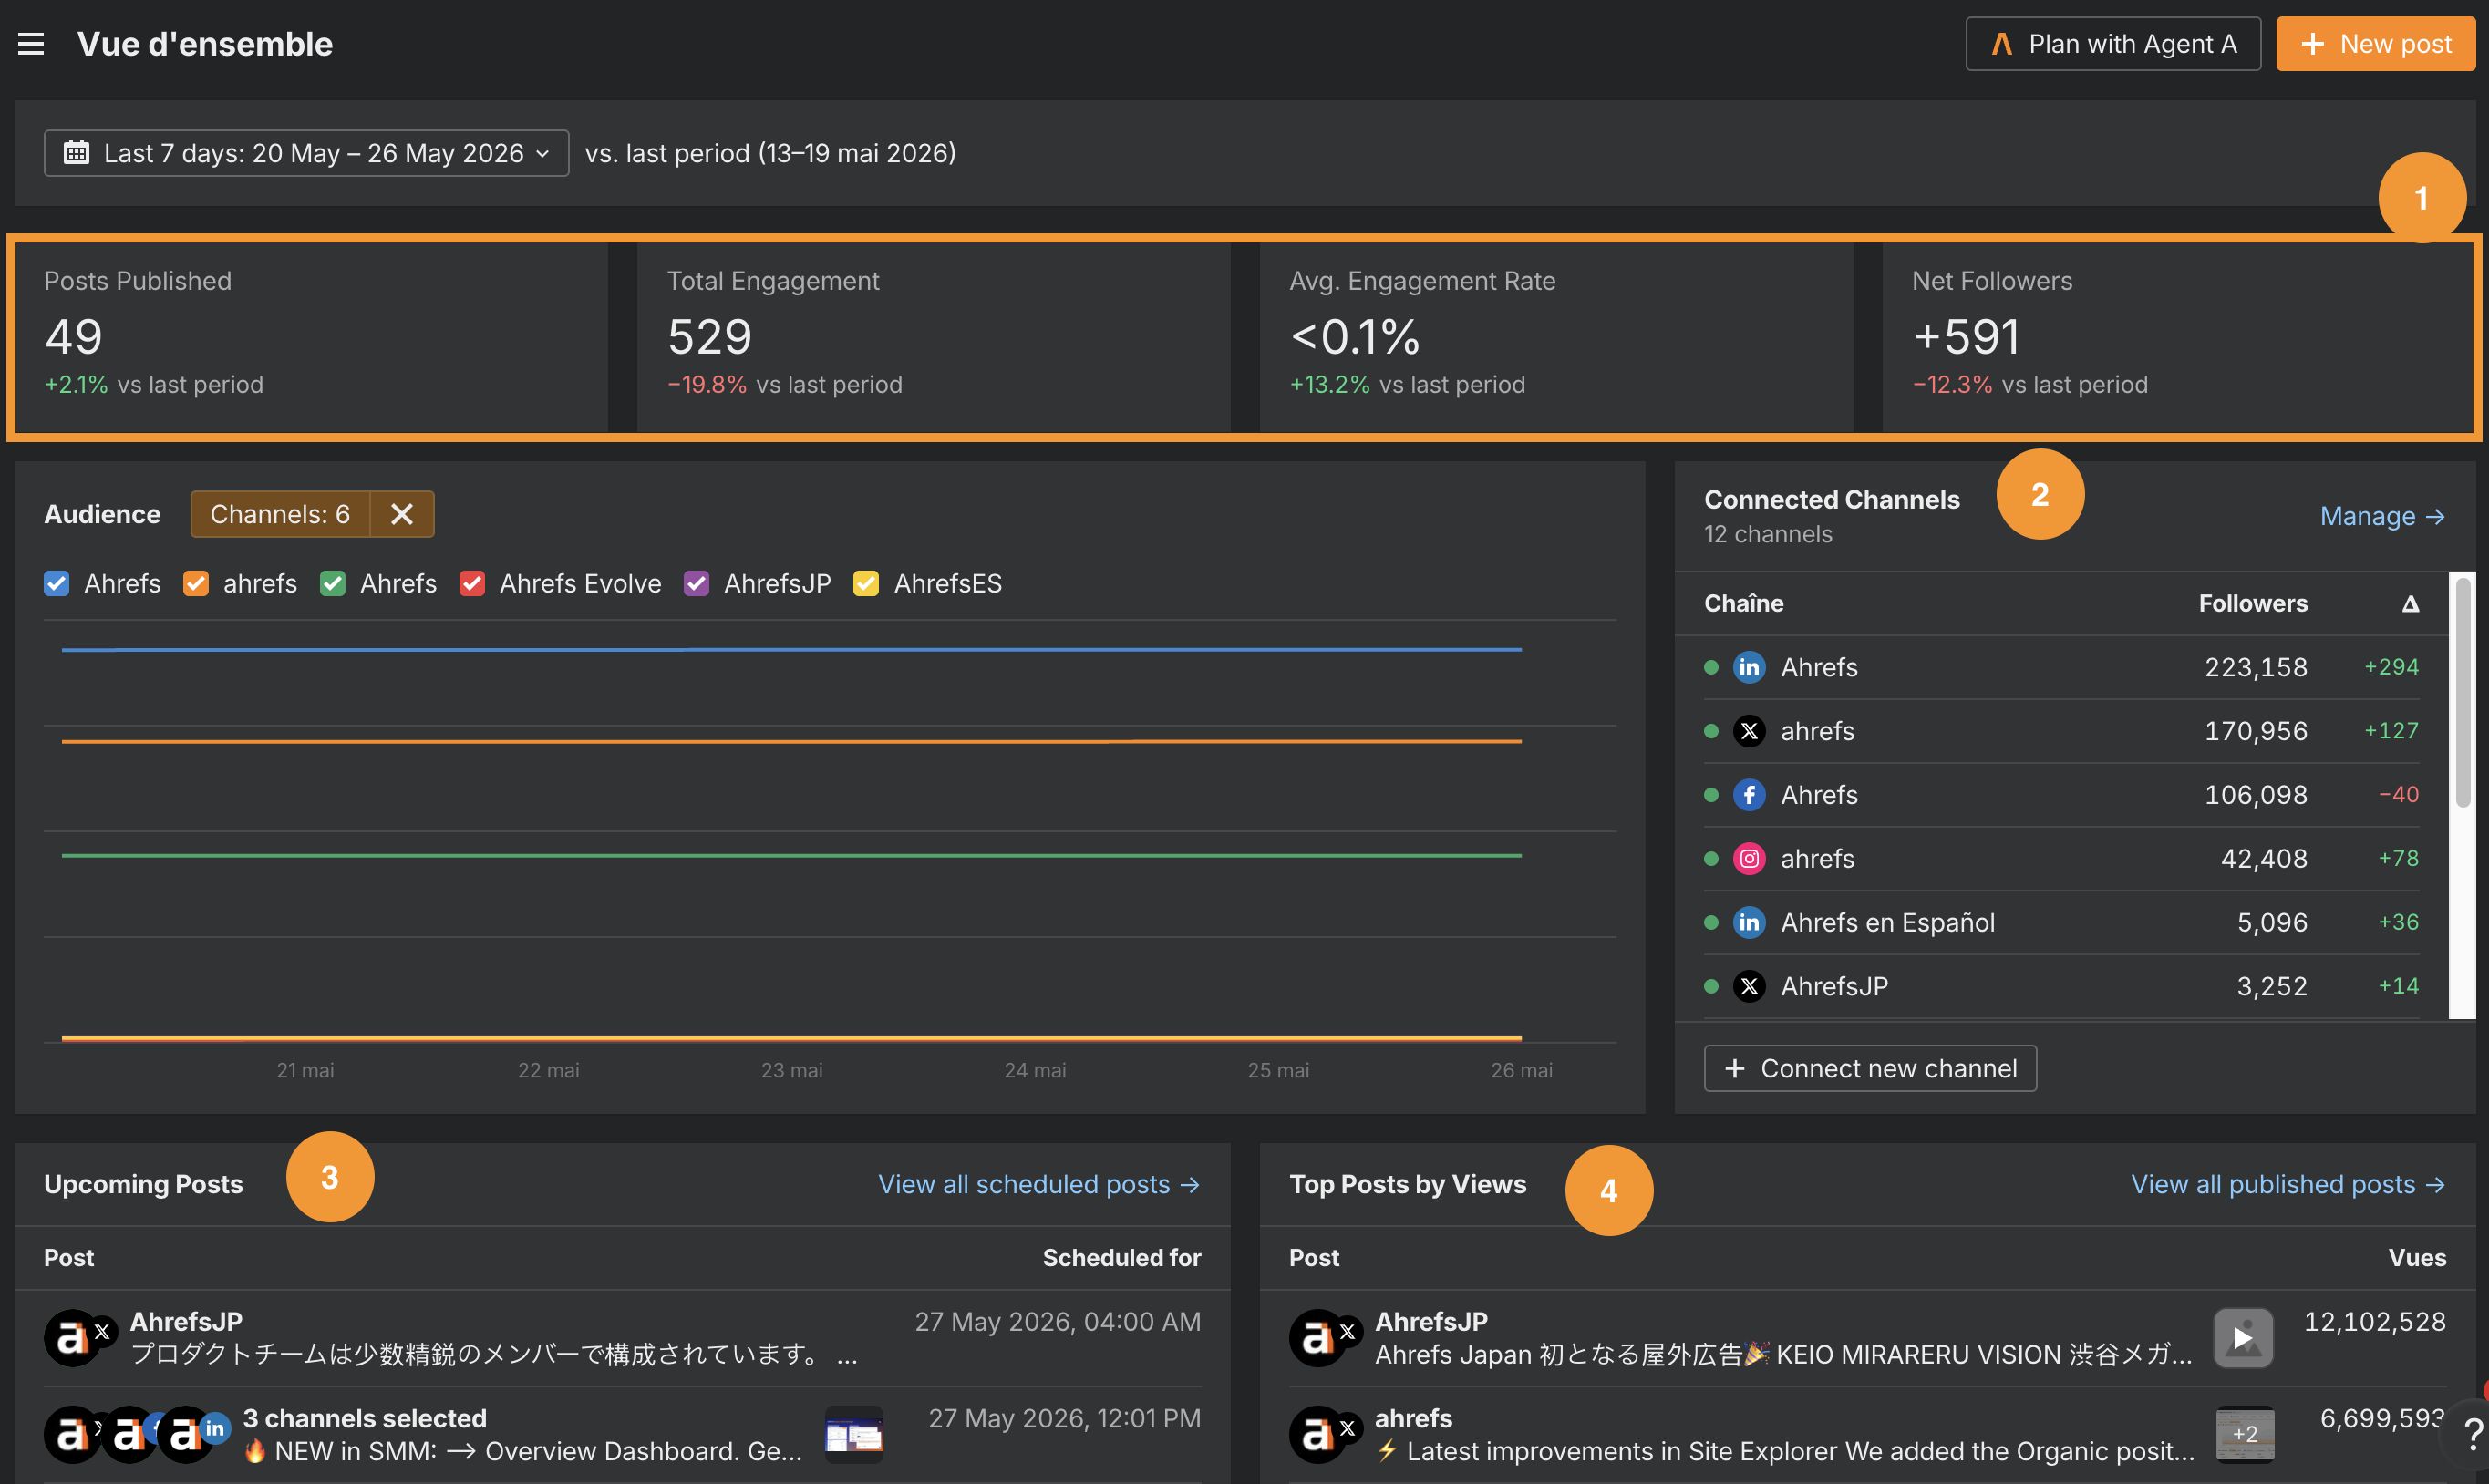Click the Scheduled for column header
Screen dimensions: 2489x1484
[1121, 1258]
